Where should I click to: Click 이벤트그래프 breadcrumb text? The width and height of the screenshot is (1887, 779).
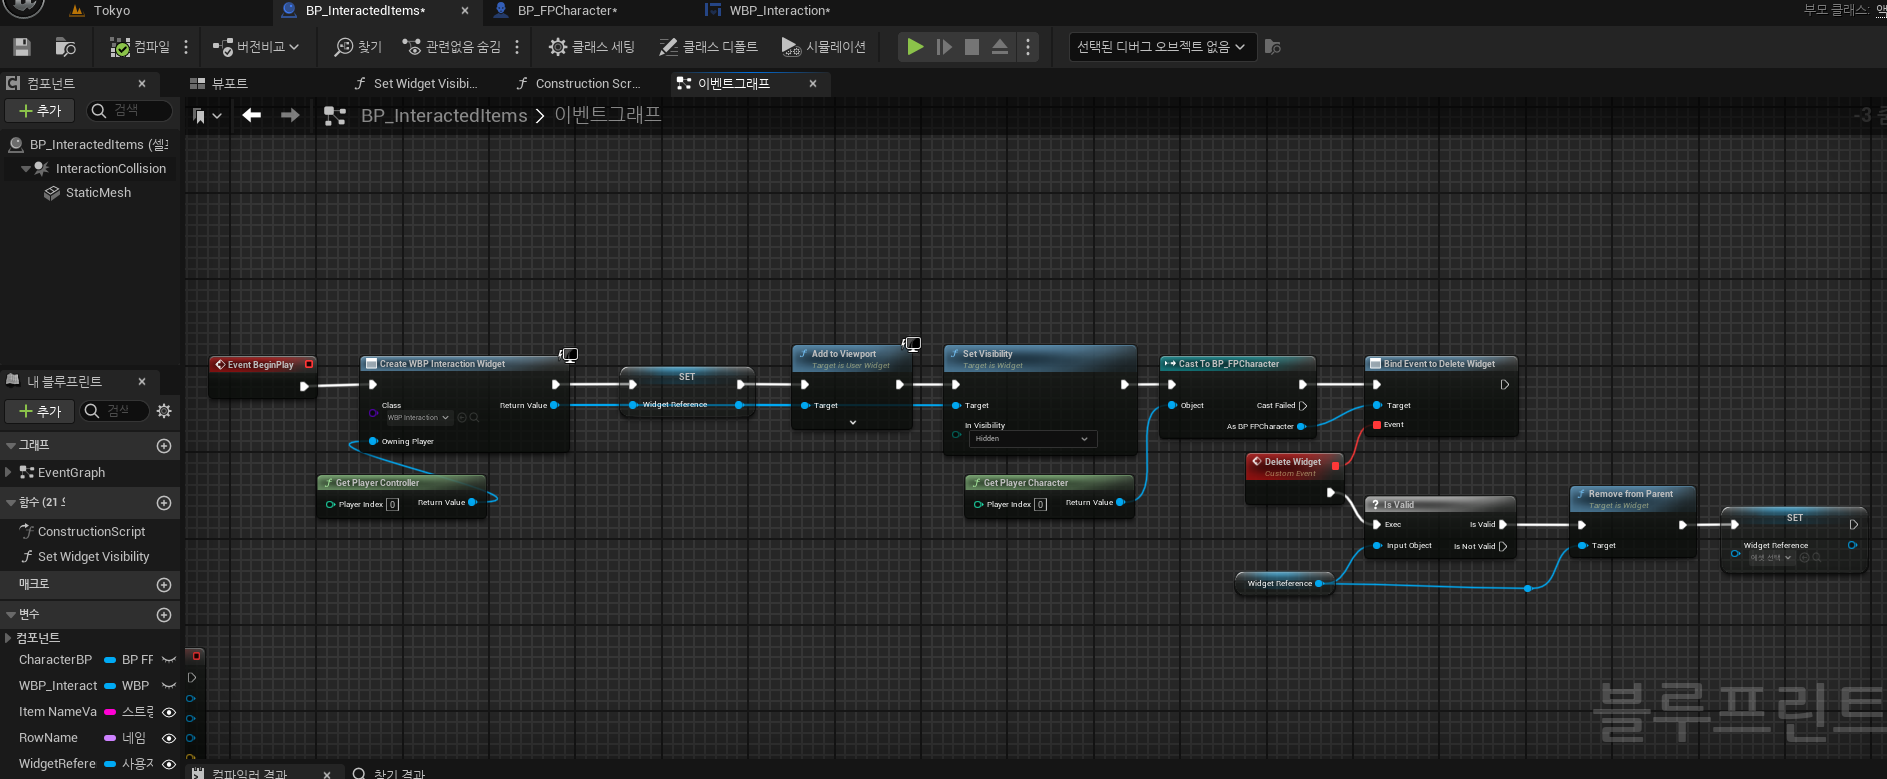point(608,115)
